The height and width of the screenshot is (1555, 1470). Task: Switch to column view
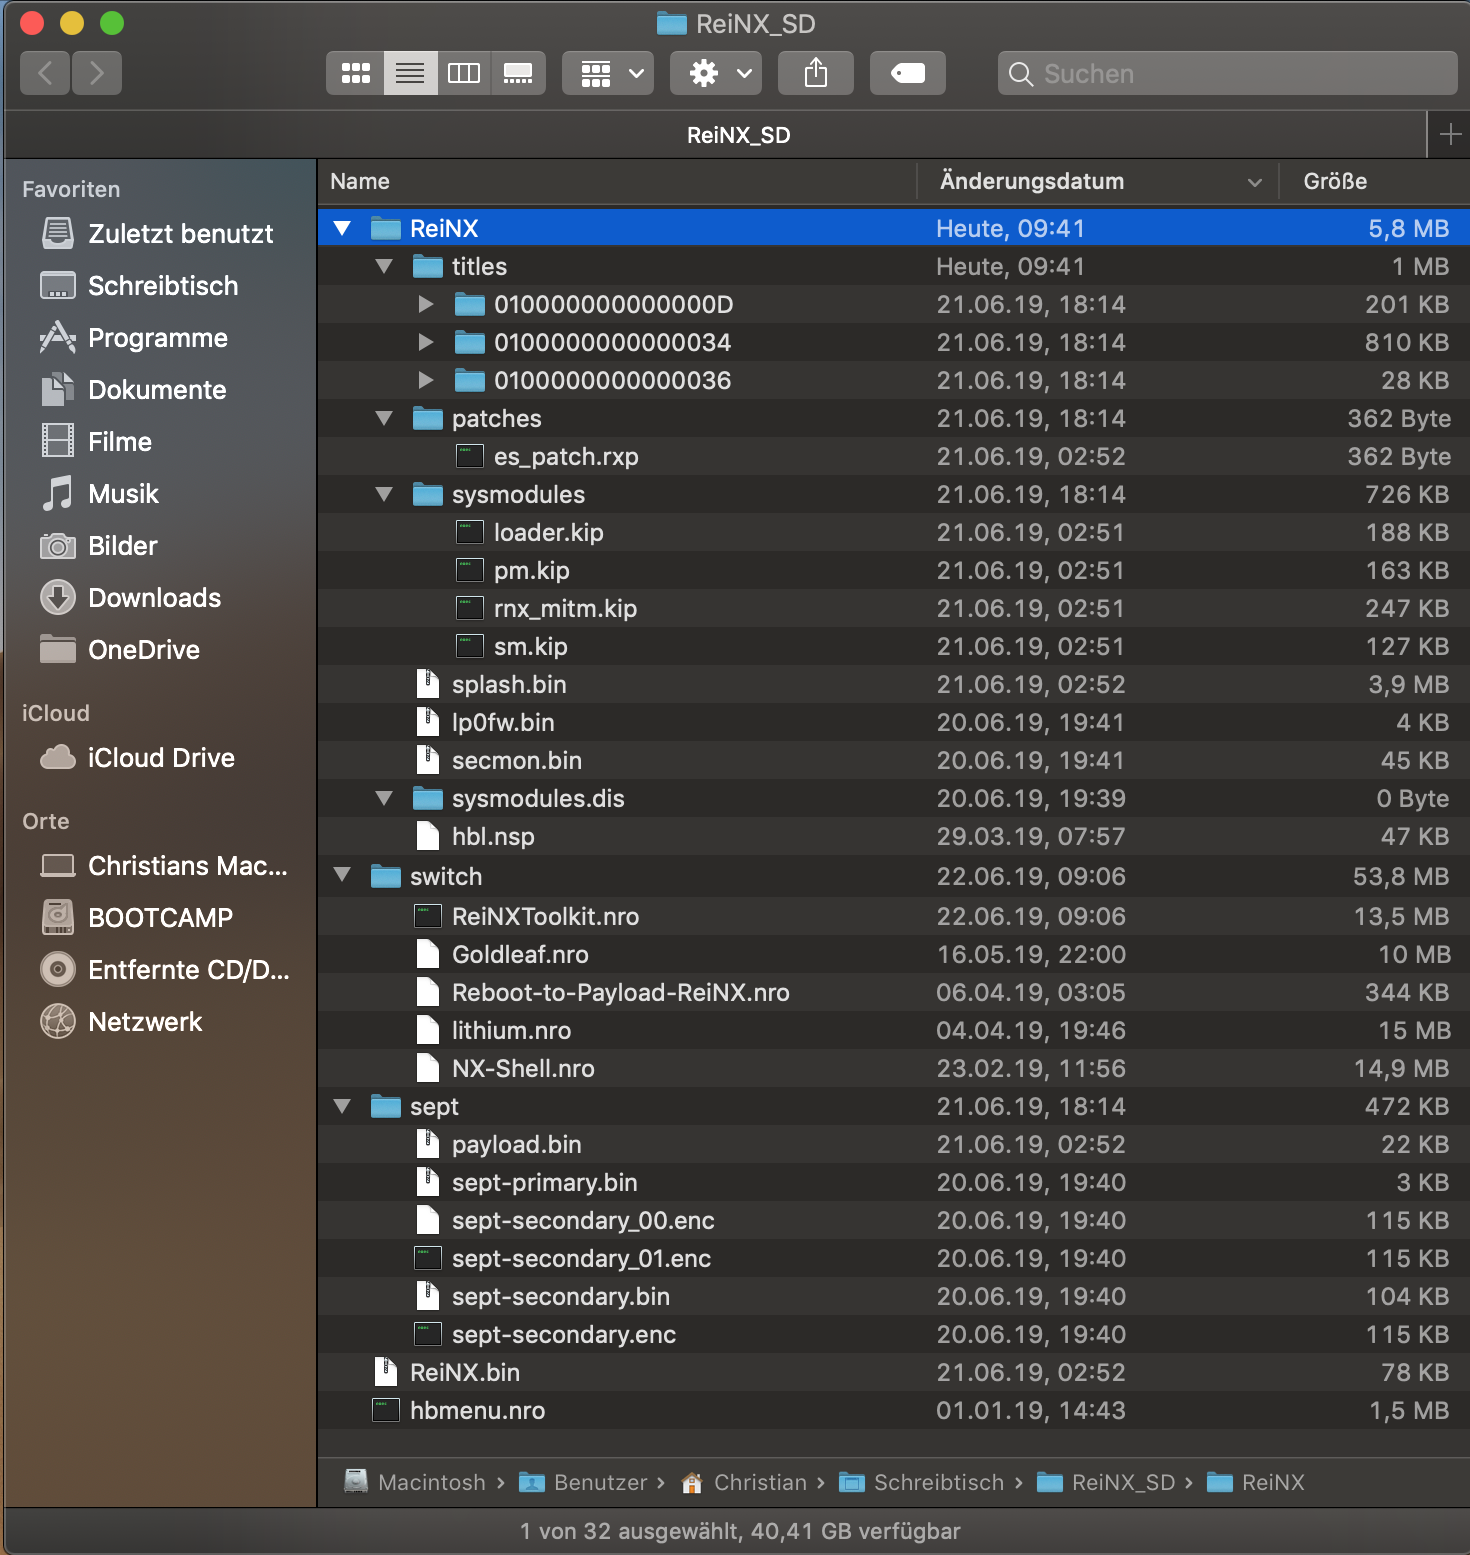coord(464,73)
